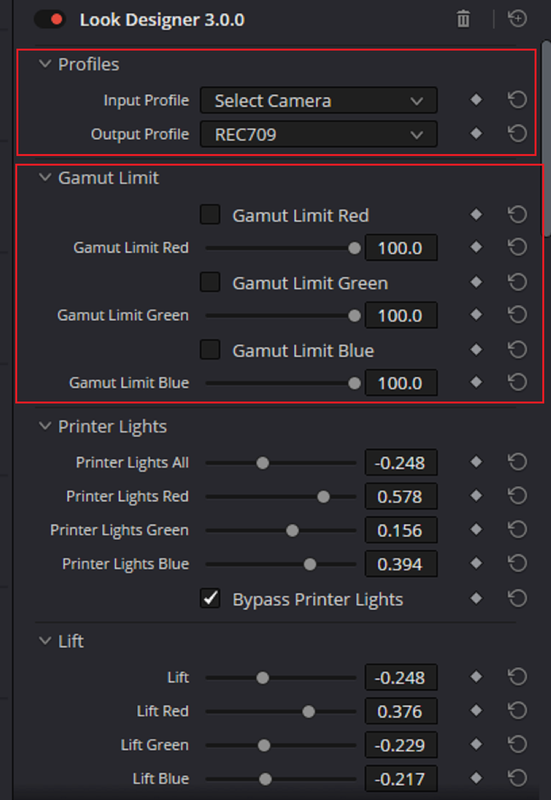Collapse the Profiles section
This screenshot has height=800, width=551.
click(x=45, y=64)
